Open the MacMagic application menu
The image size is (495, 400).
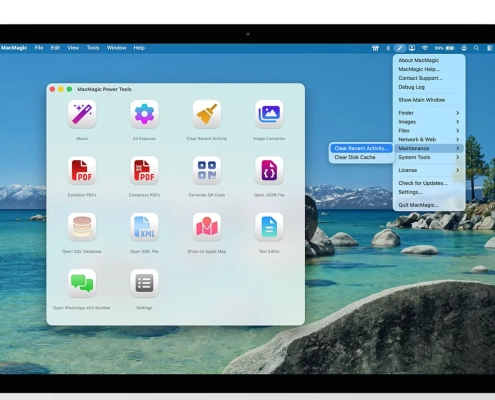click(14, 48)
